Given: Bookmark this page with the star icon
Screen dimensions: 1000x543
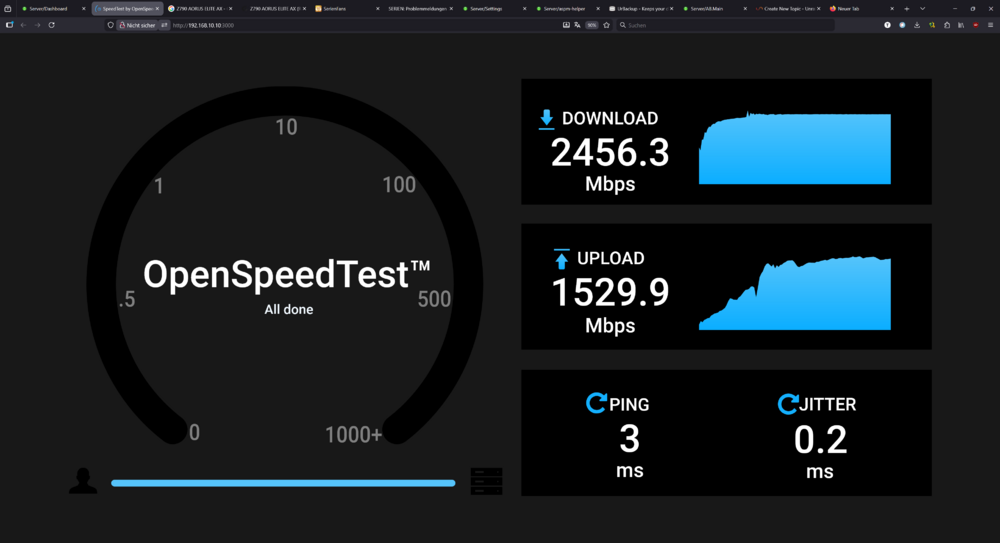Looking at the screenshot, I should tap(607, 25).
